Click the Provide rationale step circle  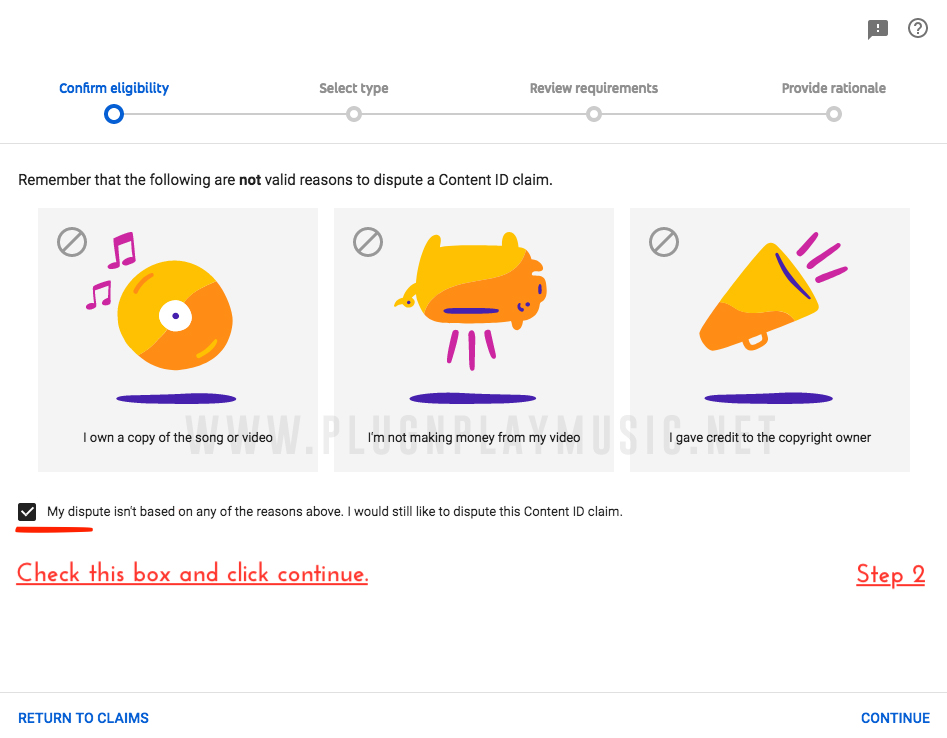pos(834,114)
